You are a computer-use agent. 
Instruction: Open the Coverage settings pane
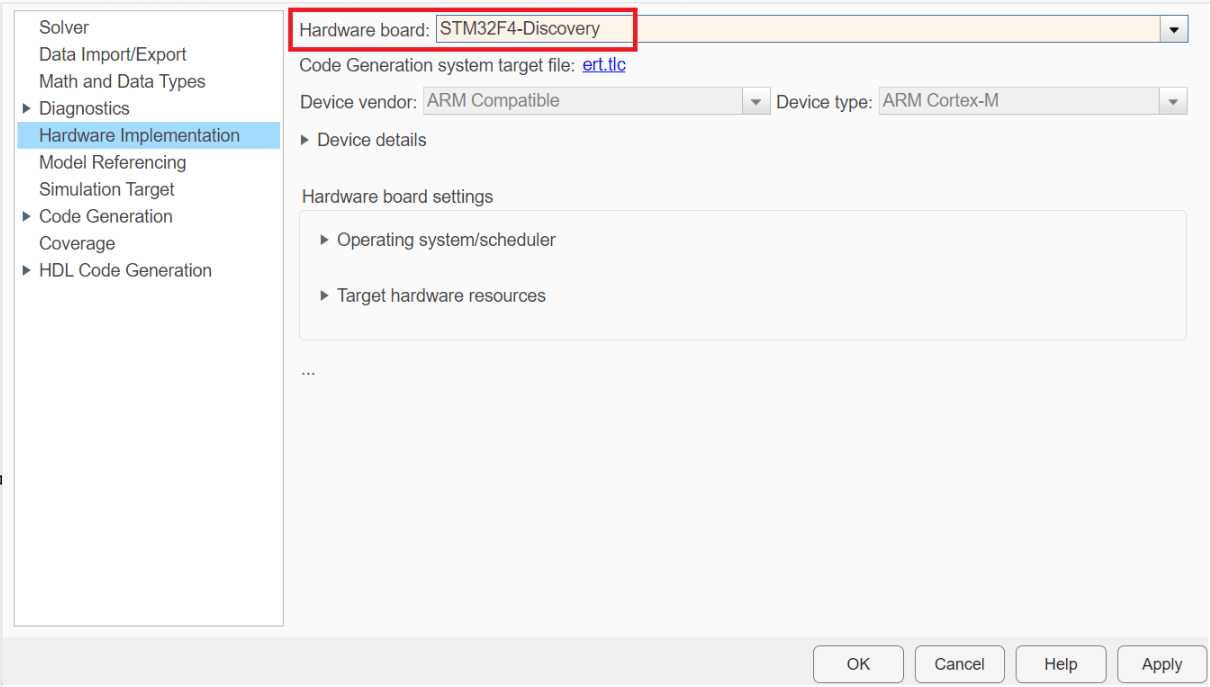(77, 243)
